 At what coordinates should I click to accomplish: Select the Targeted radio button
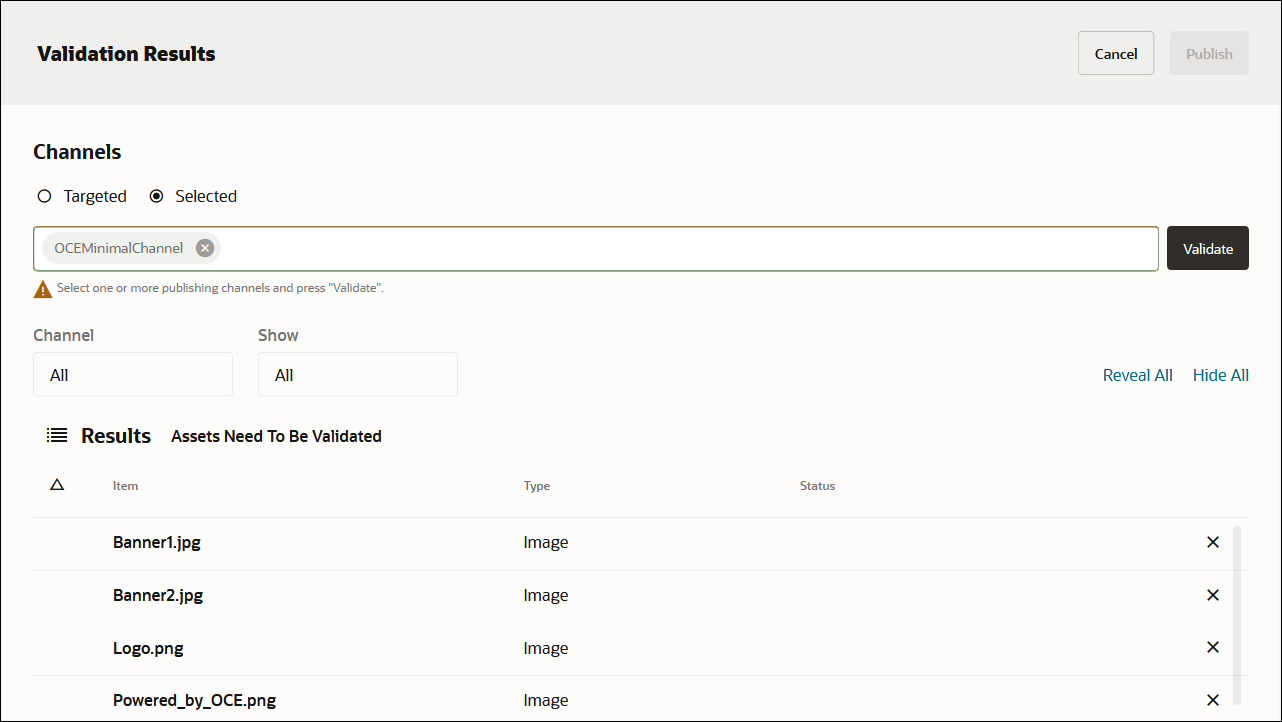(x=44, y=196)
